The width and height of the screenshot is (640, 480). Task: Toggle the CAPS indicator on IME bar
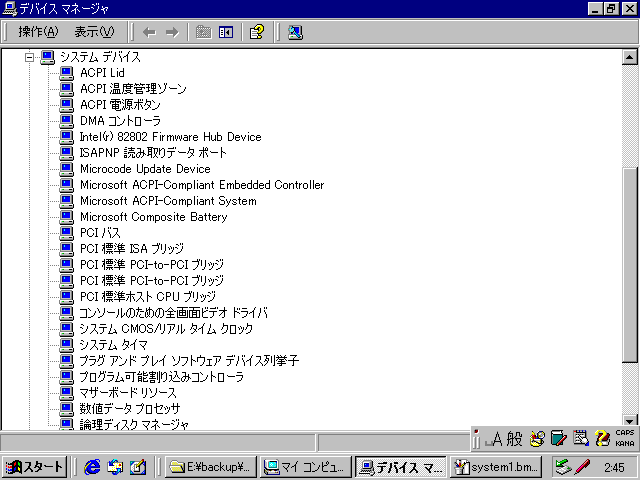(624, 433)
